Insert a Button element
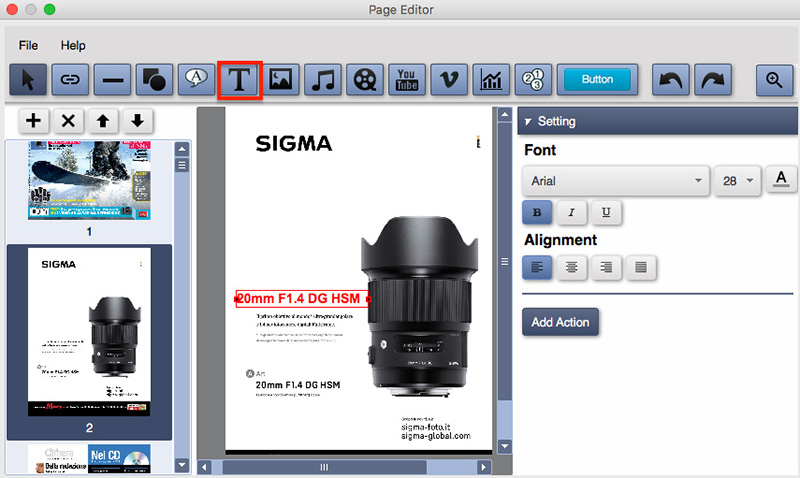The height and width of the screenshot is (478, 800). (x=597, y=80)
